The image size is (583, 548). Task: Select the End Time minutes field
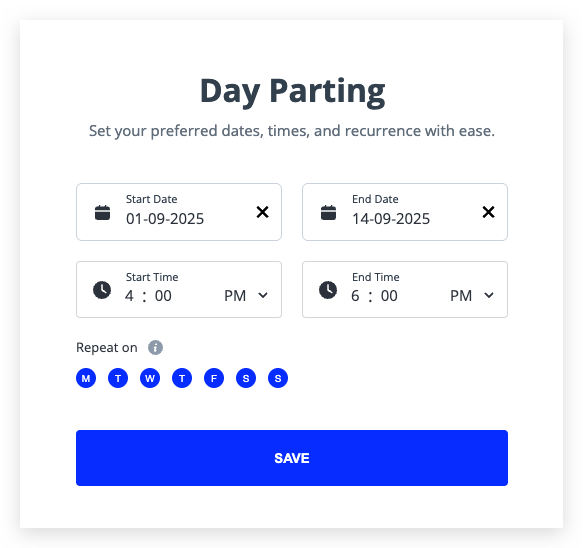pos(389,296)
